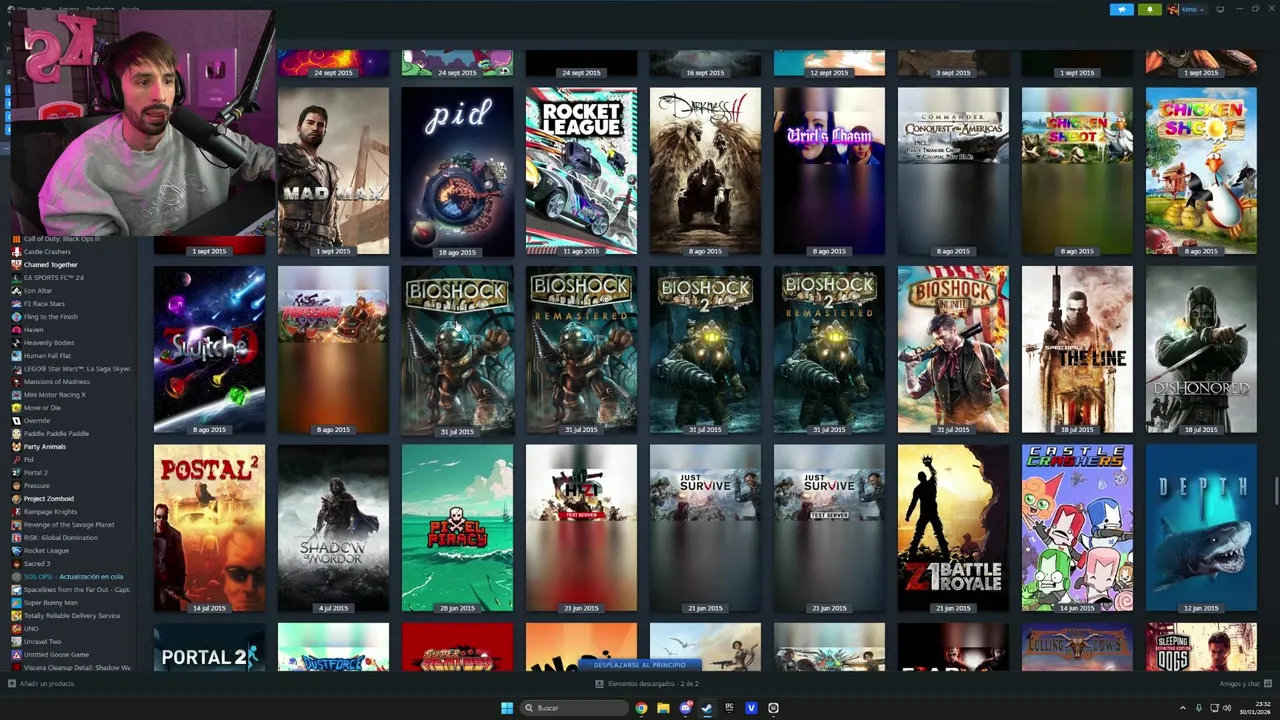Viewport: 1280px width, 720px height.
Task: Click the Override game icon in sidebar
Action: pyautogui.click(x=16, y=421)
